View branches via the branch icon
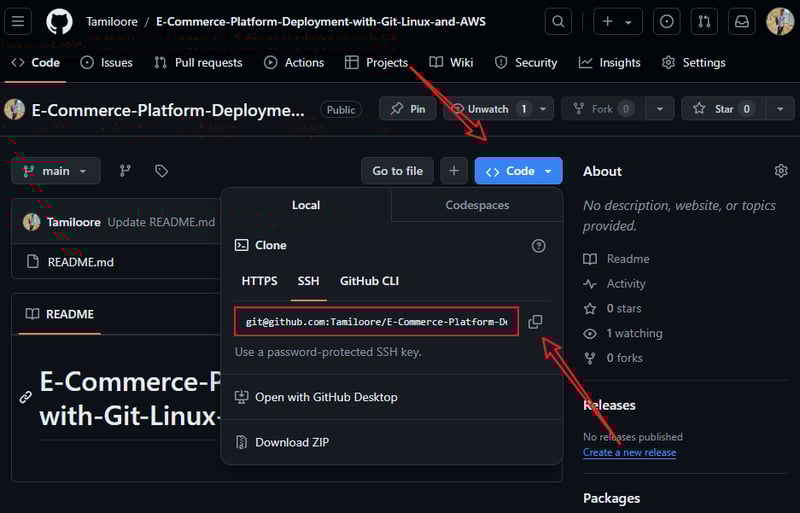The height and width of the screenshot is (513, 800). coord(125,171)
